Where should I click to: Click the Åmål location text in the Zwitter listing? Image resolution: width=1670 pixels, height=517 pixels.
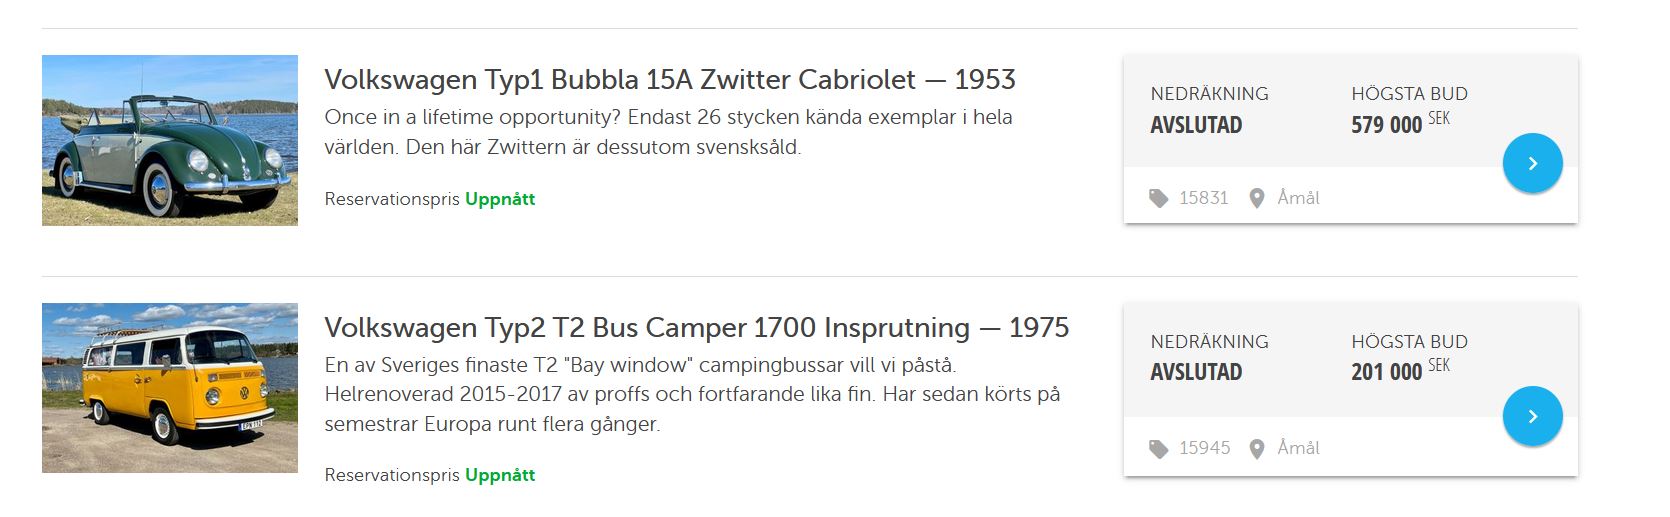tap(1298, 198)
